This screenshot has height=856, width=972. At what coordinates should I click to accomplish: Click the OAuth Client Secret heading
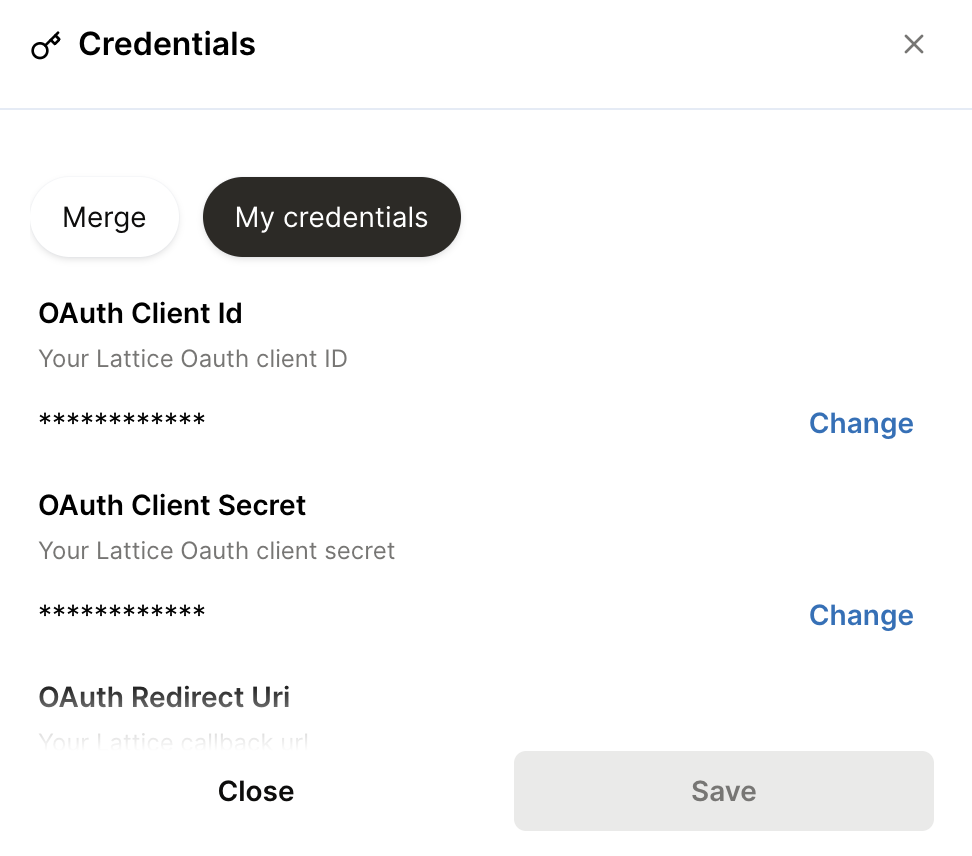[172, 505]
